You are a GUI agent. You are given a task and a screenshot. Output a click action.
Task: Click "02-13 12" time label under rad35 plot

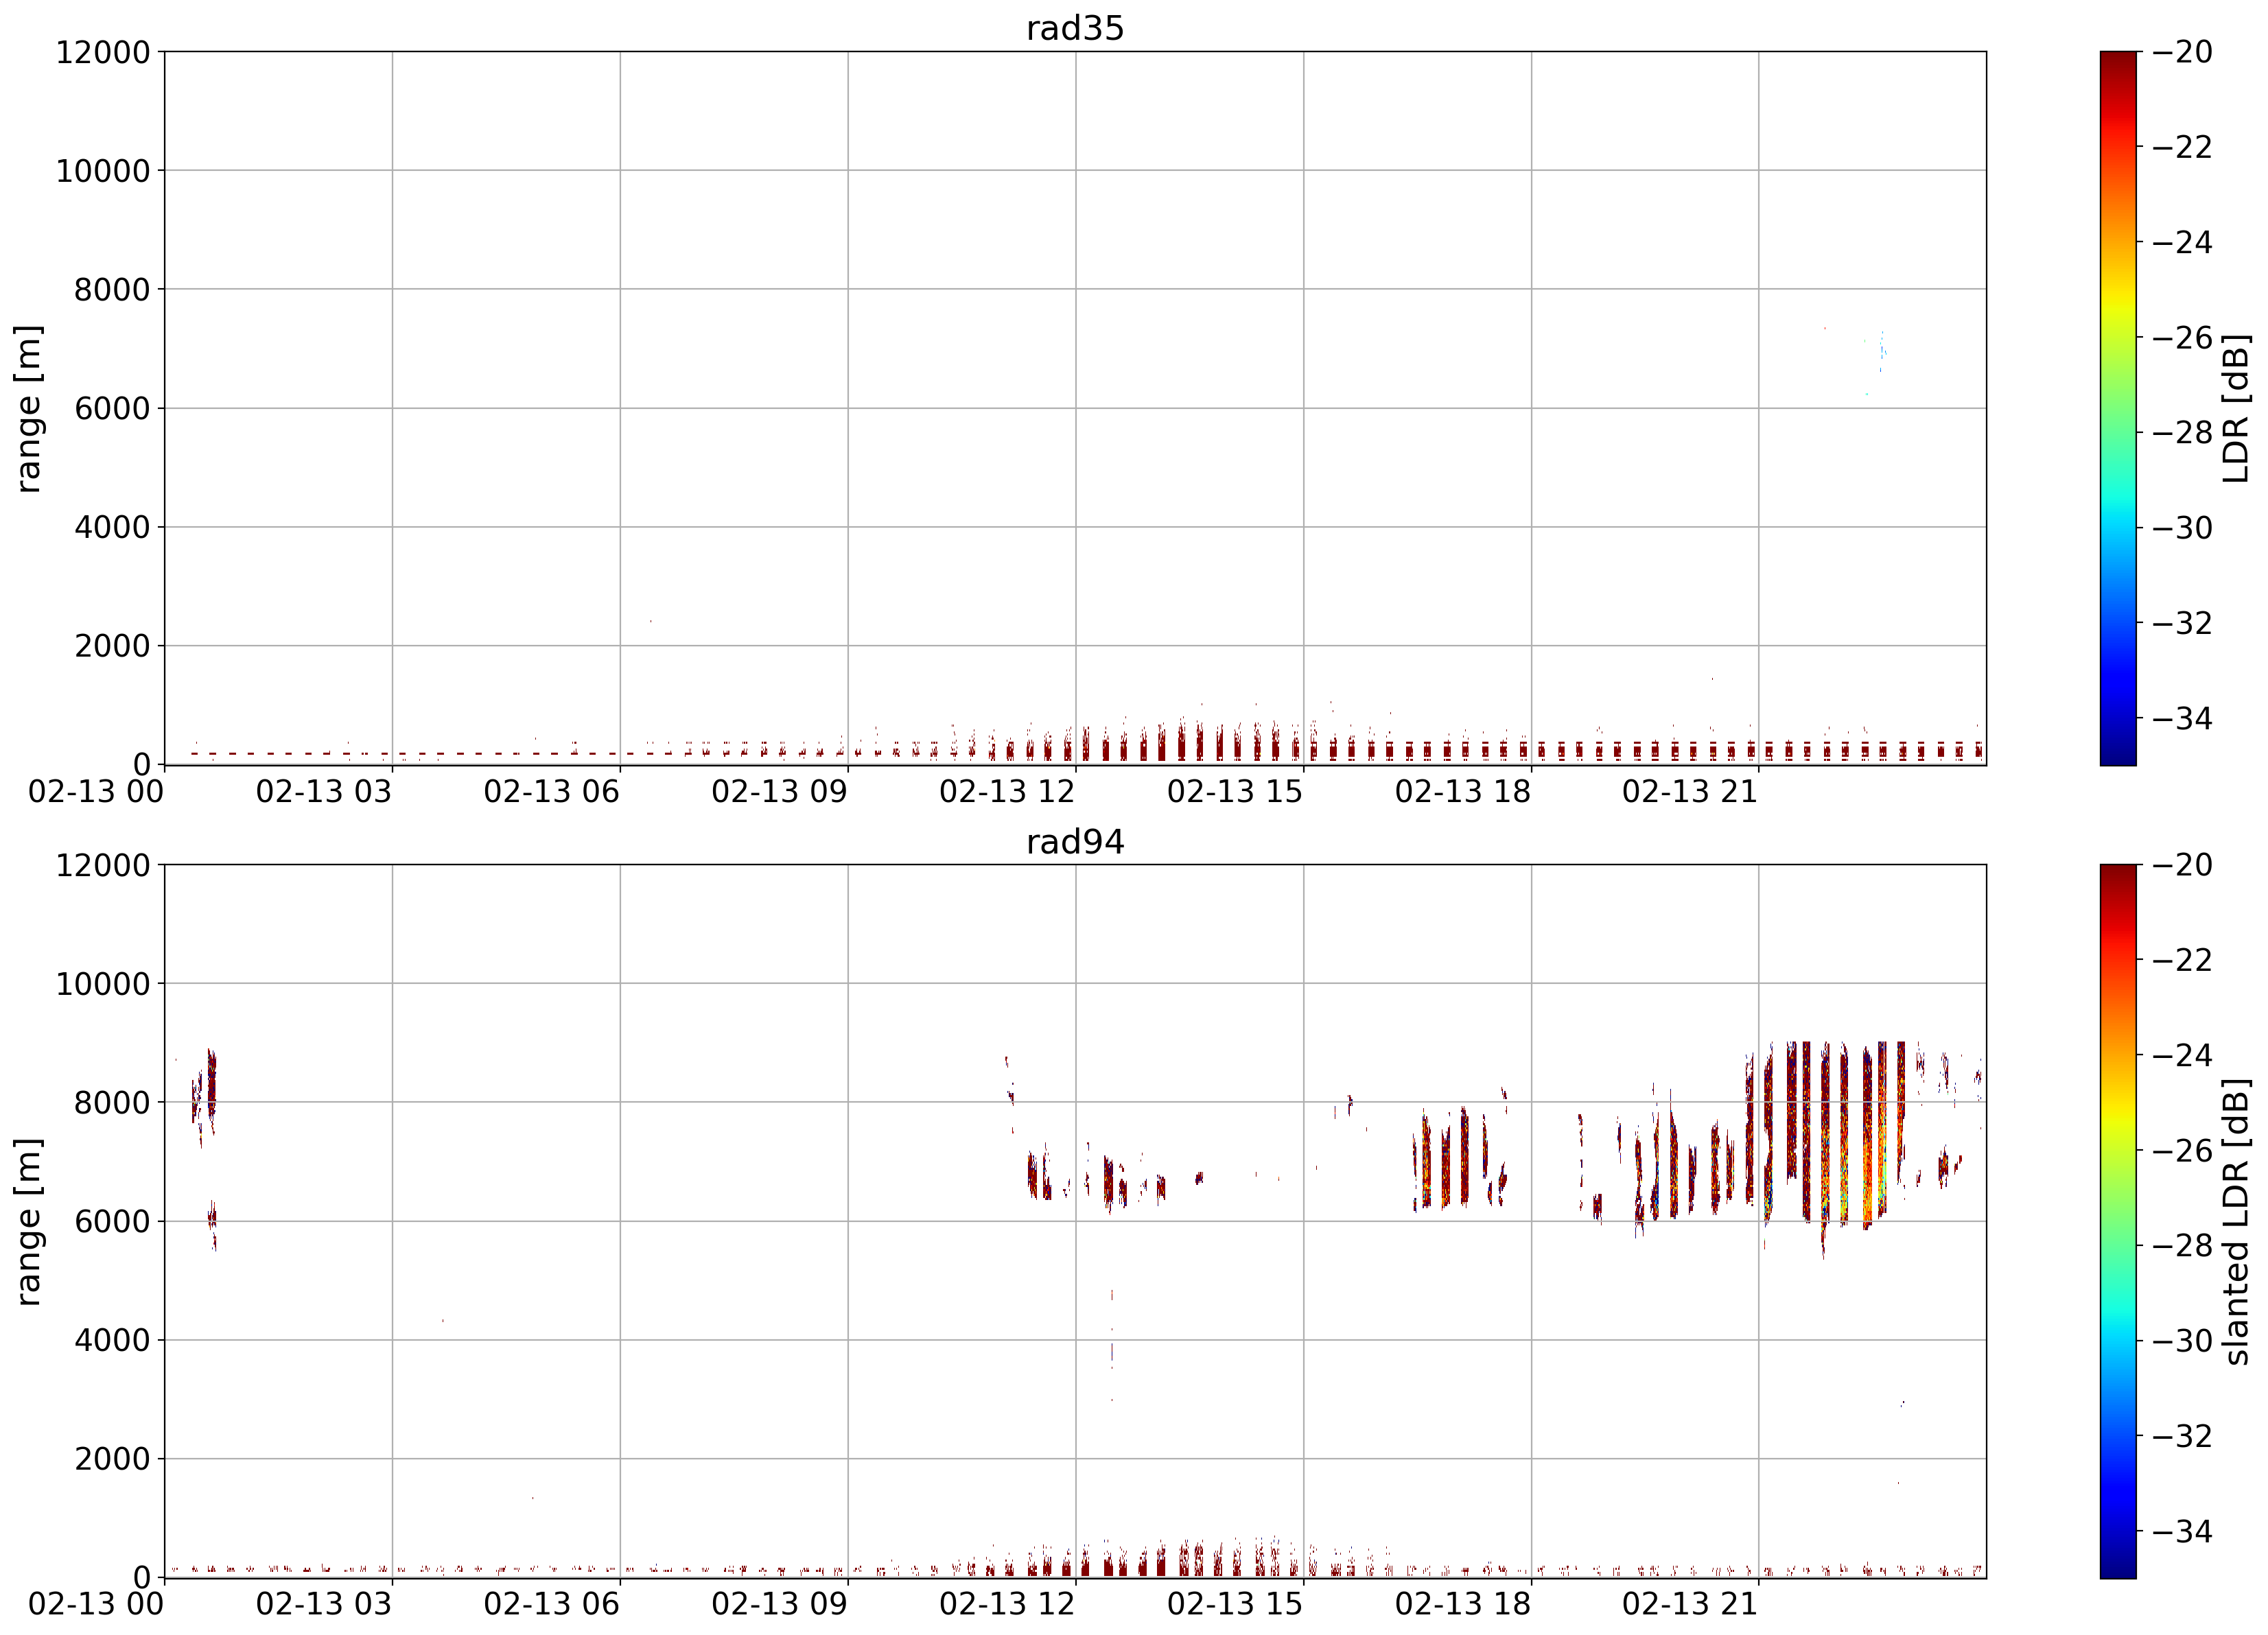point(1008,792)
